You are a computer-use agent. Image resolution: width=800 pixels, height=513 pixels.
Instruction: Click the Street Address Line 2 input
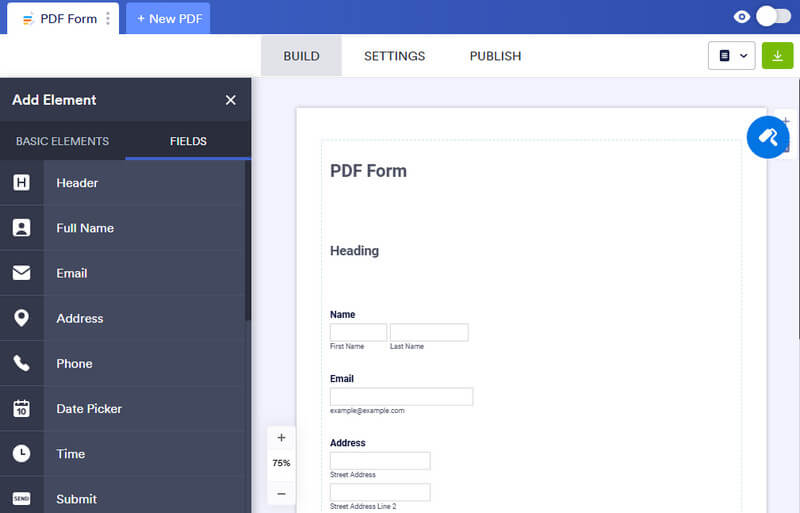pos(380,493)
